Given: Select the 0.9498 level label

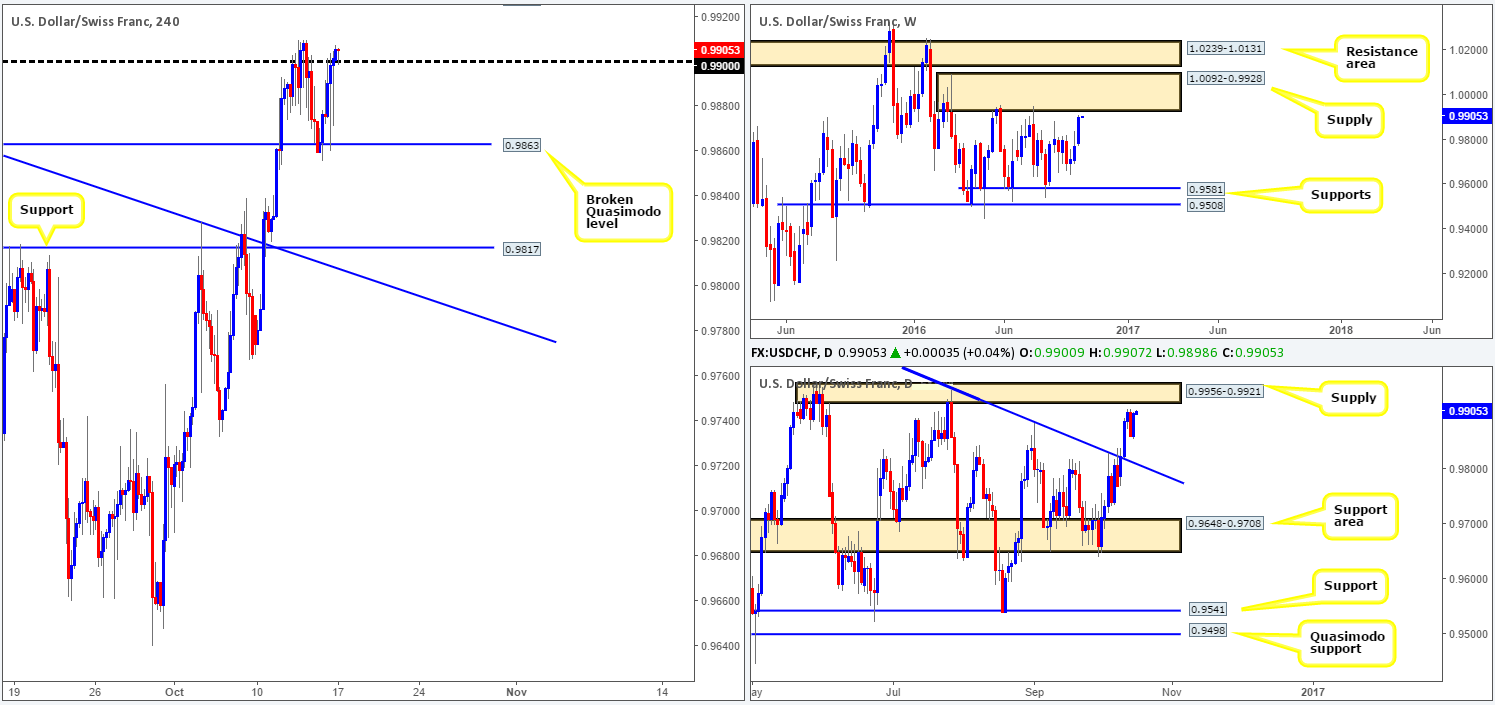Looking at the screenshot, I should (1208, 631).
